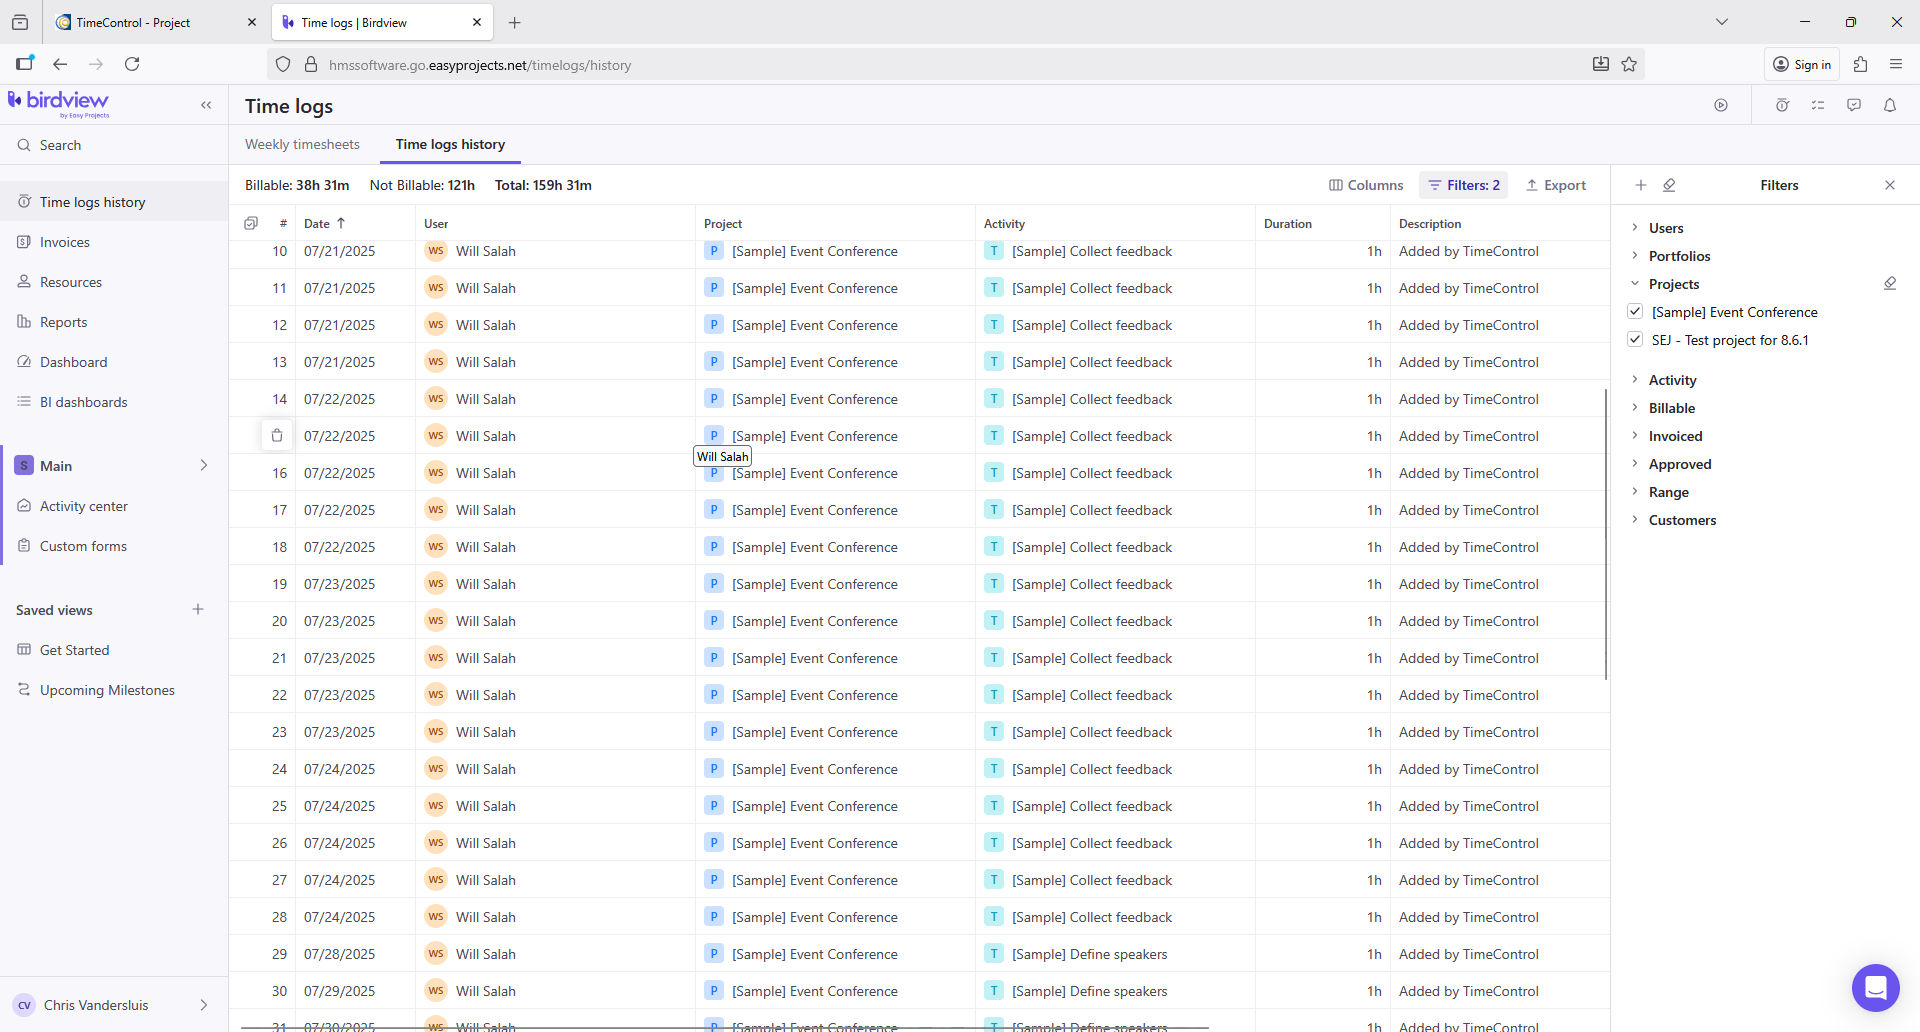
Task: Click the notifications bell icon
Action: tap(1889, 105)
